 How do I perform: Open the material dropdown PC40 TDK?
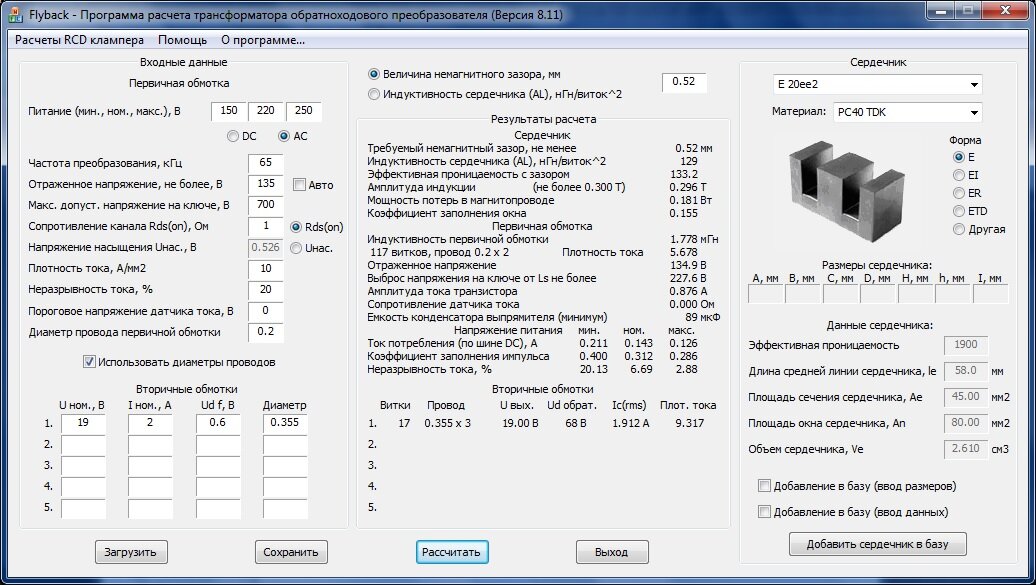[x=908, y=112]
